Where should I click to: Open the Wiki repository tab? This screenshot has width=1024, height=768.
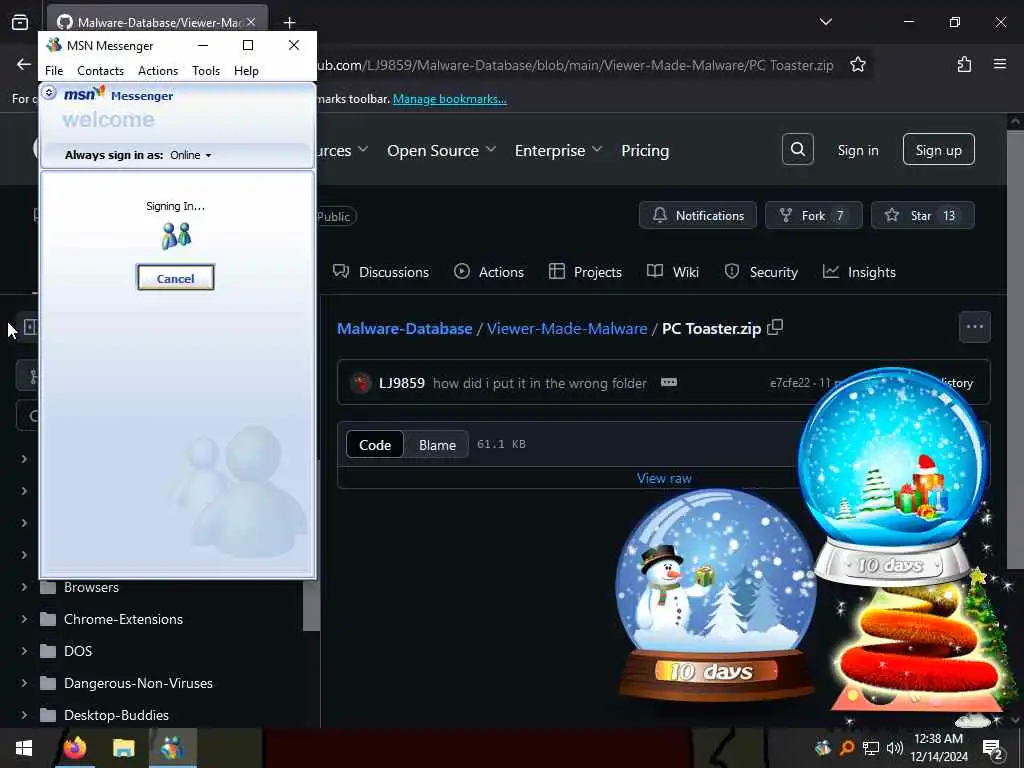[673, 272]
